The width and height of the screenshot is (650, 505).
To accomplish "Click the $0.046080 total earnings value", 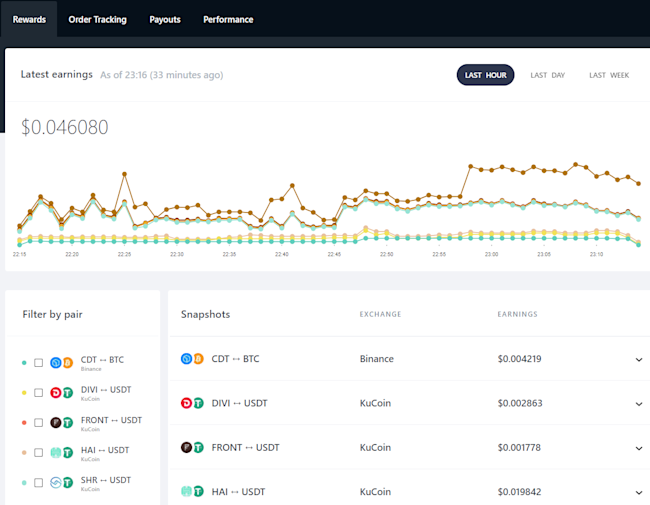I will 65,127.
